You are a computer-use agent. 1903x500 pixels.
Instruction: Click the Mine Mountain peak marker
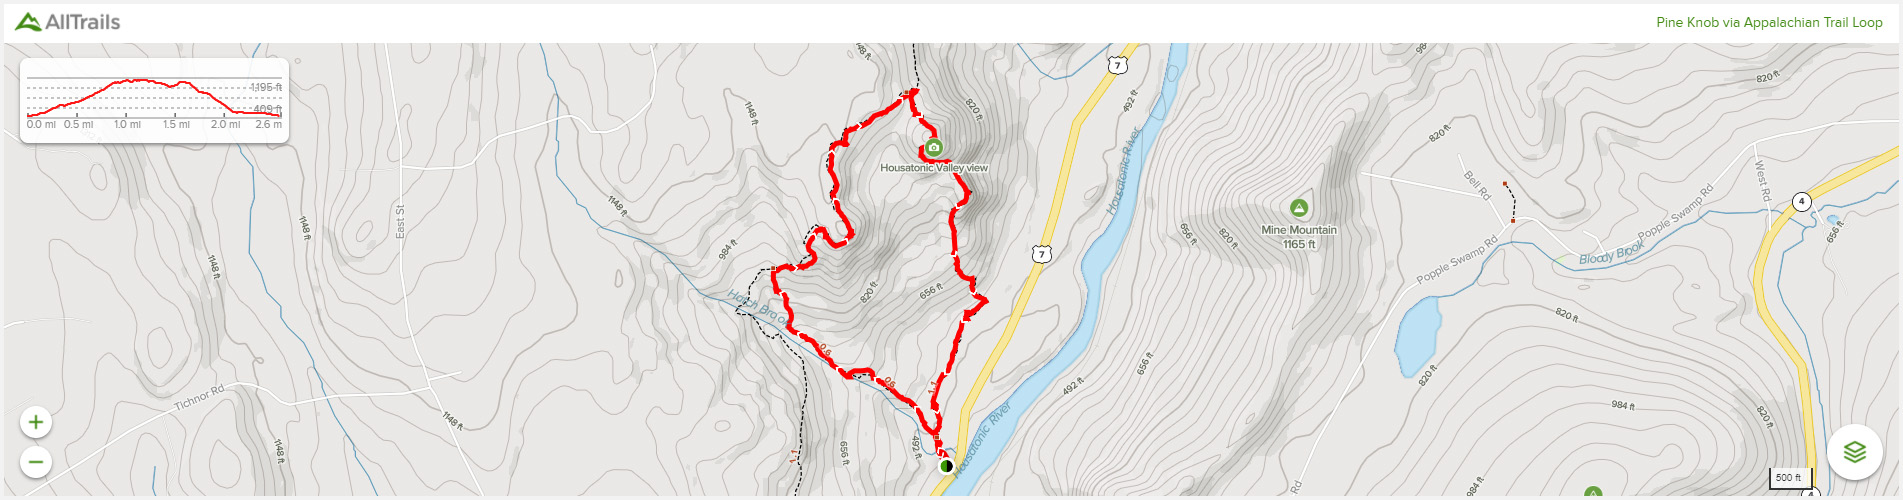(1299, 208)
